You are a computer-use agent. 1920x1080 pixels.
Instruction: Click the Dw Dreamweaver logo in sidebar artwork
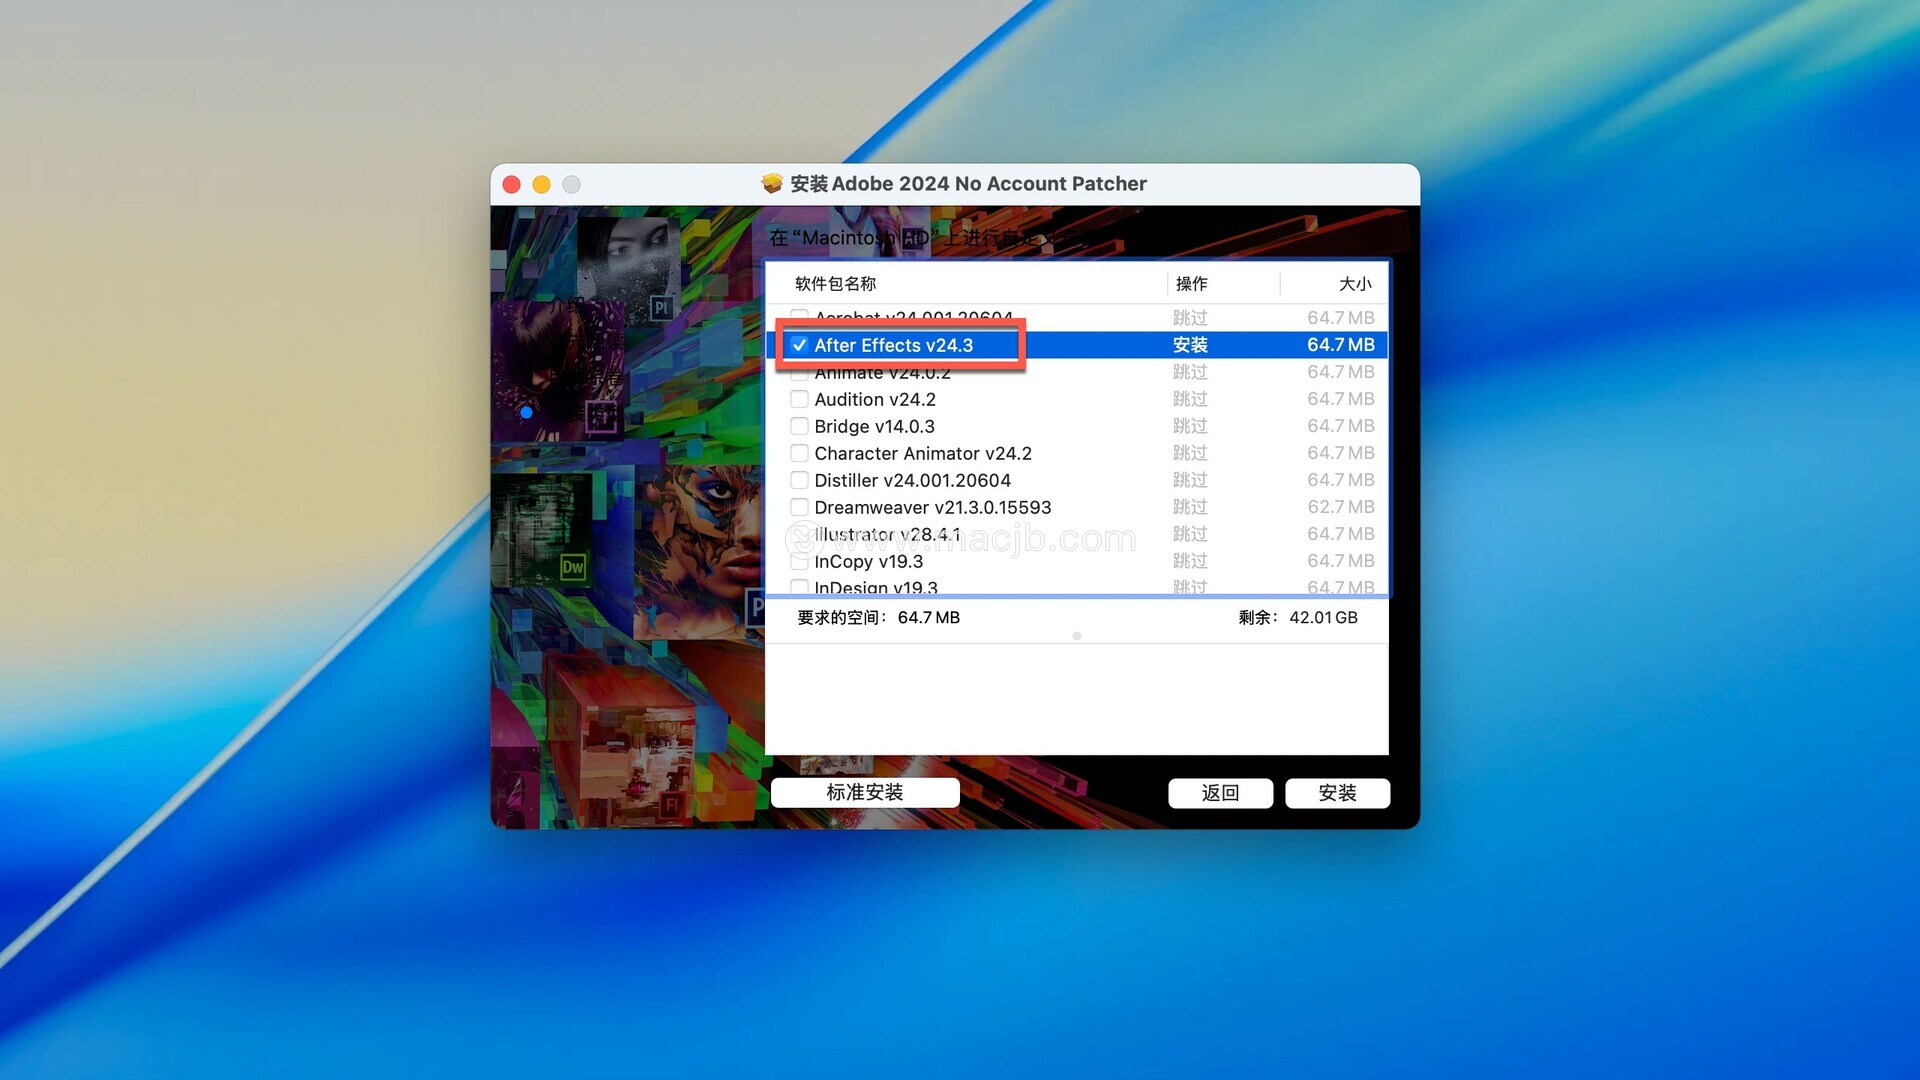pyautogui.click(x=572, y=568)
